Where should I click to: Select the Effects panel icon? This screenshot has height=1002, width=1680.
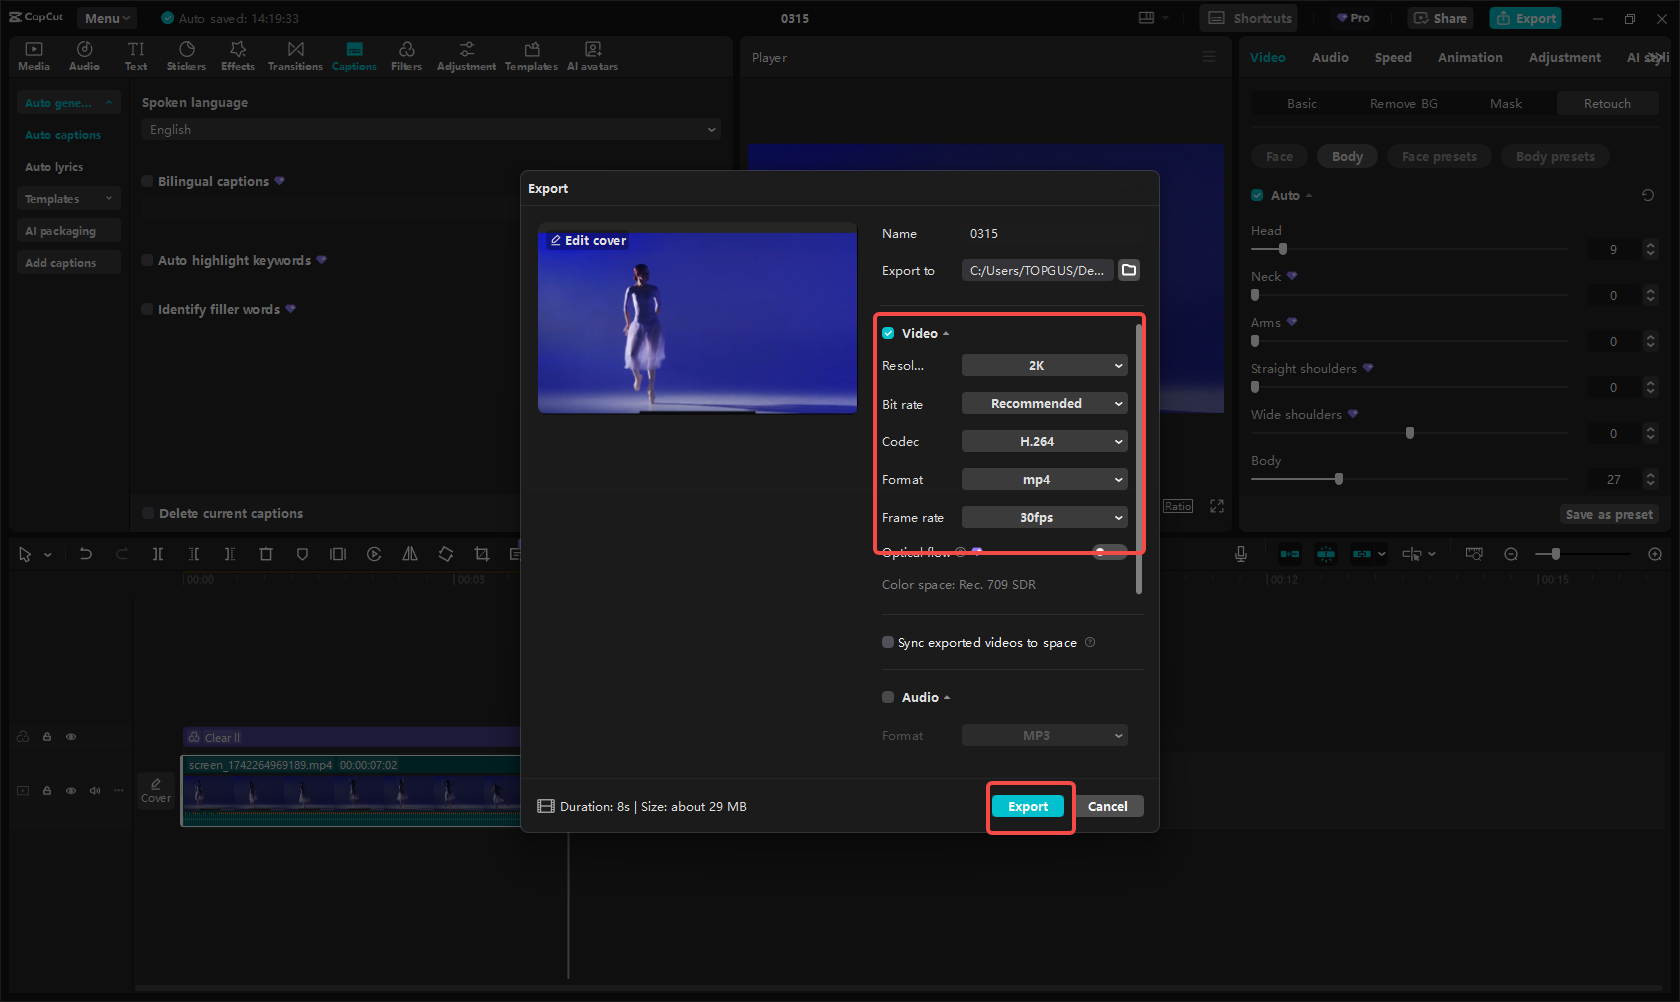[237, 55]
